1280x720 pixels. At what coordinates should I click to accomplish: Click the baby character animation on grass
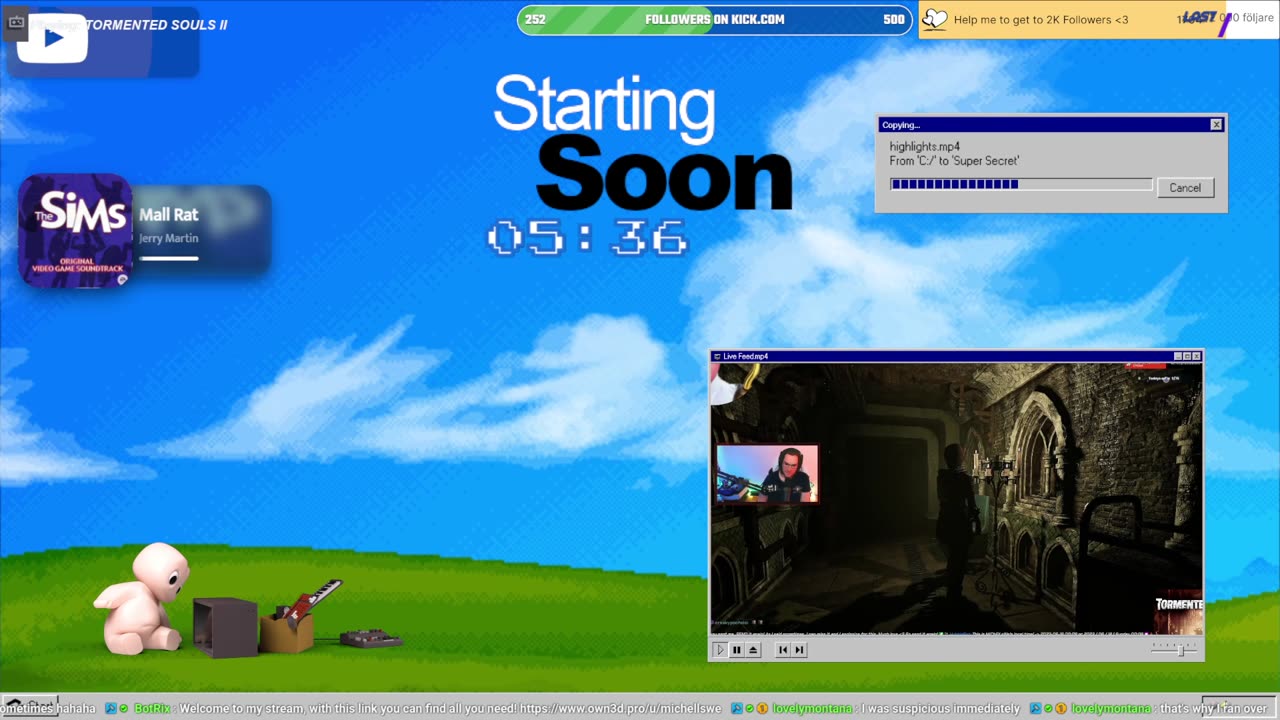(x=142, y=598)
